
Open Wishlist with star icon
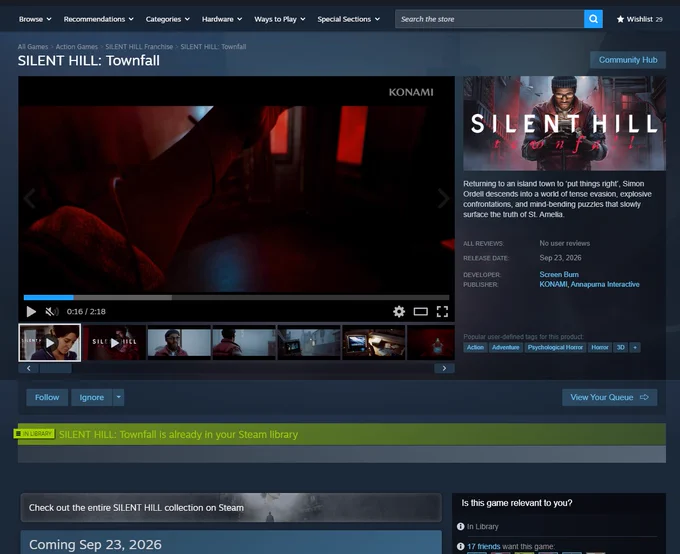[x=640, y=19]
